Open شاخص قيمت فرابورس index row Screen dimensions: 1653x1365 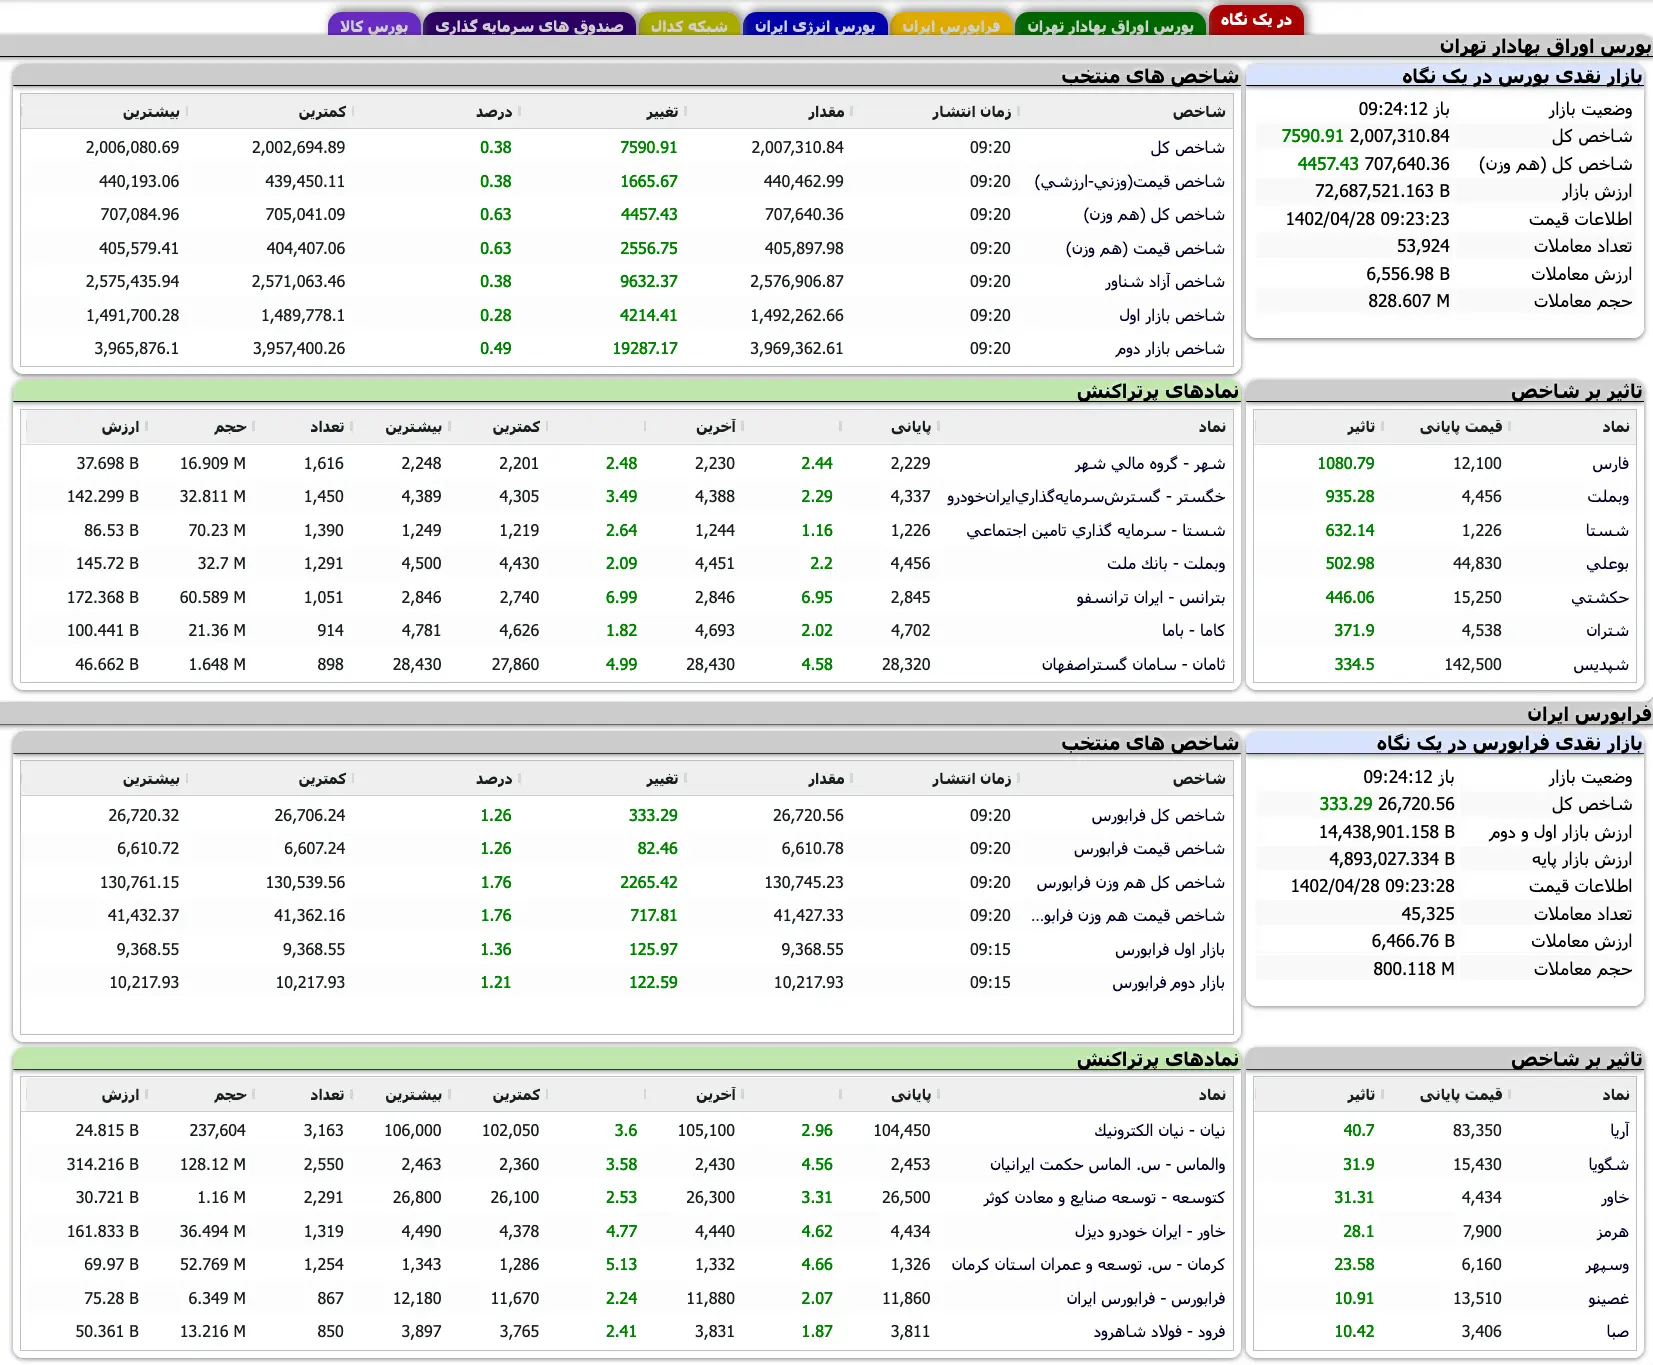click(627, 848)
